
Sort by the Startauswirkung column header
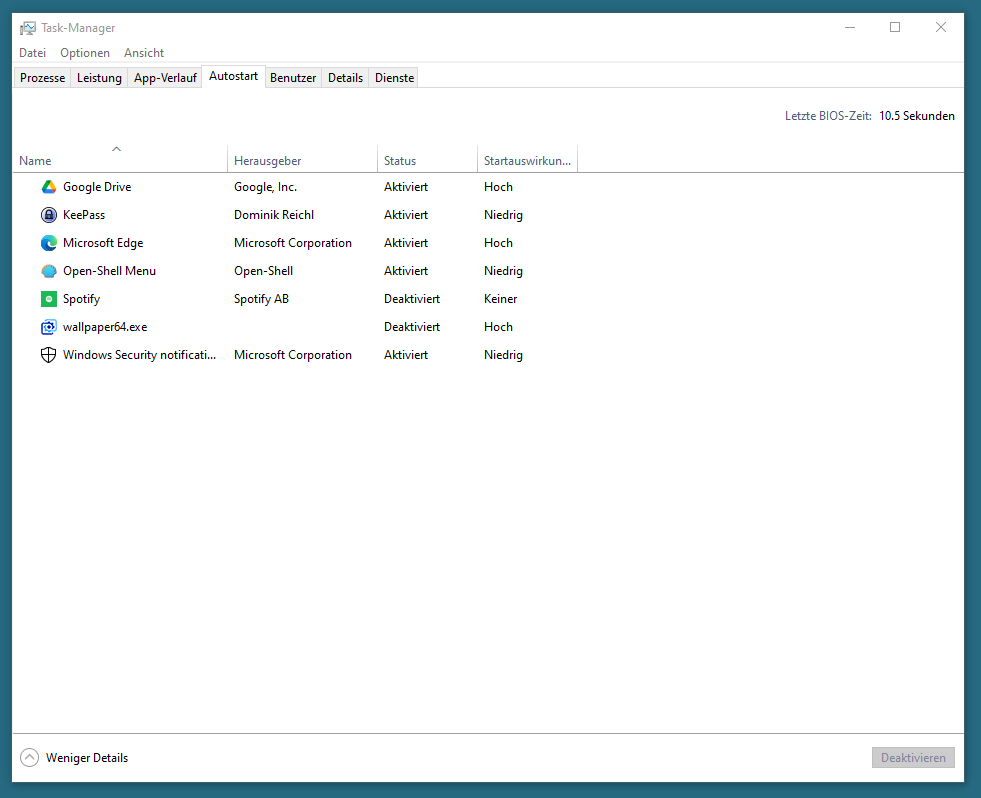pyautogui.click(x=527, y=161)
